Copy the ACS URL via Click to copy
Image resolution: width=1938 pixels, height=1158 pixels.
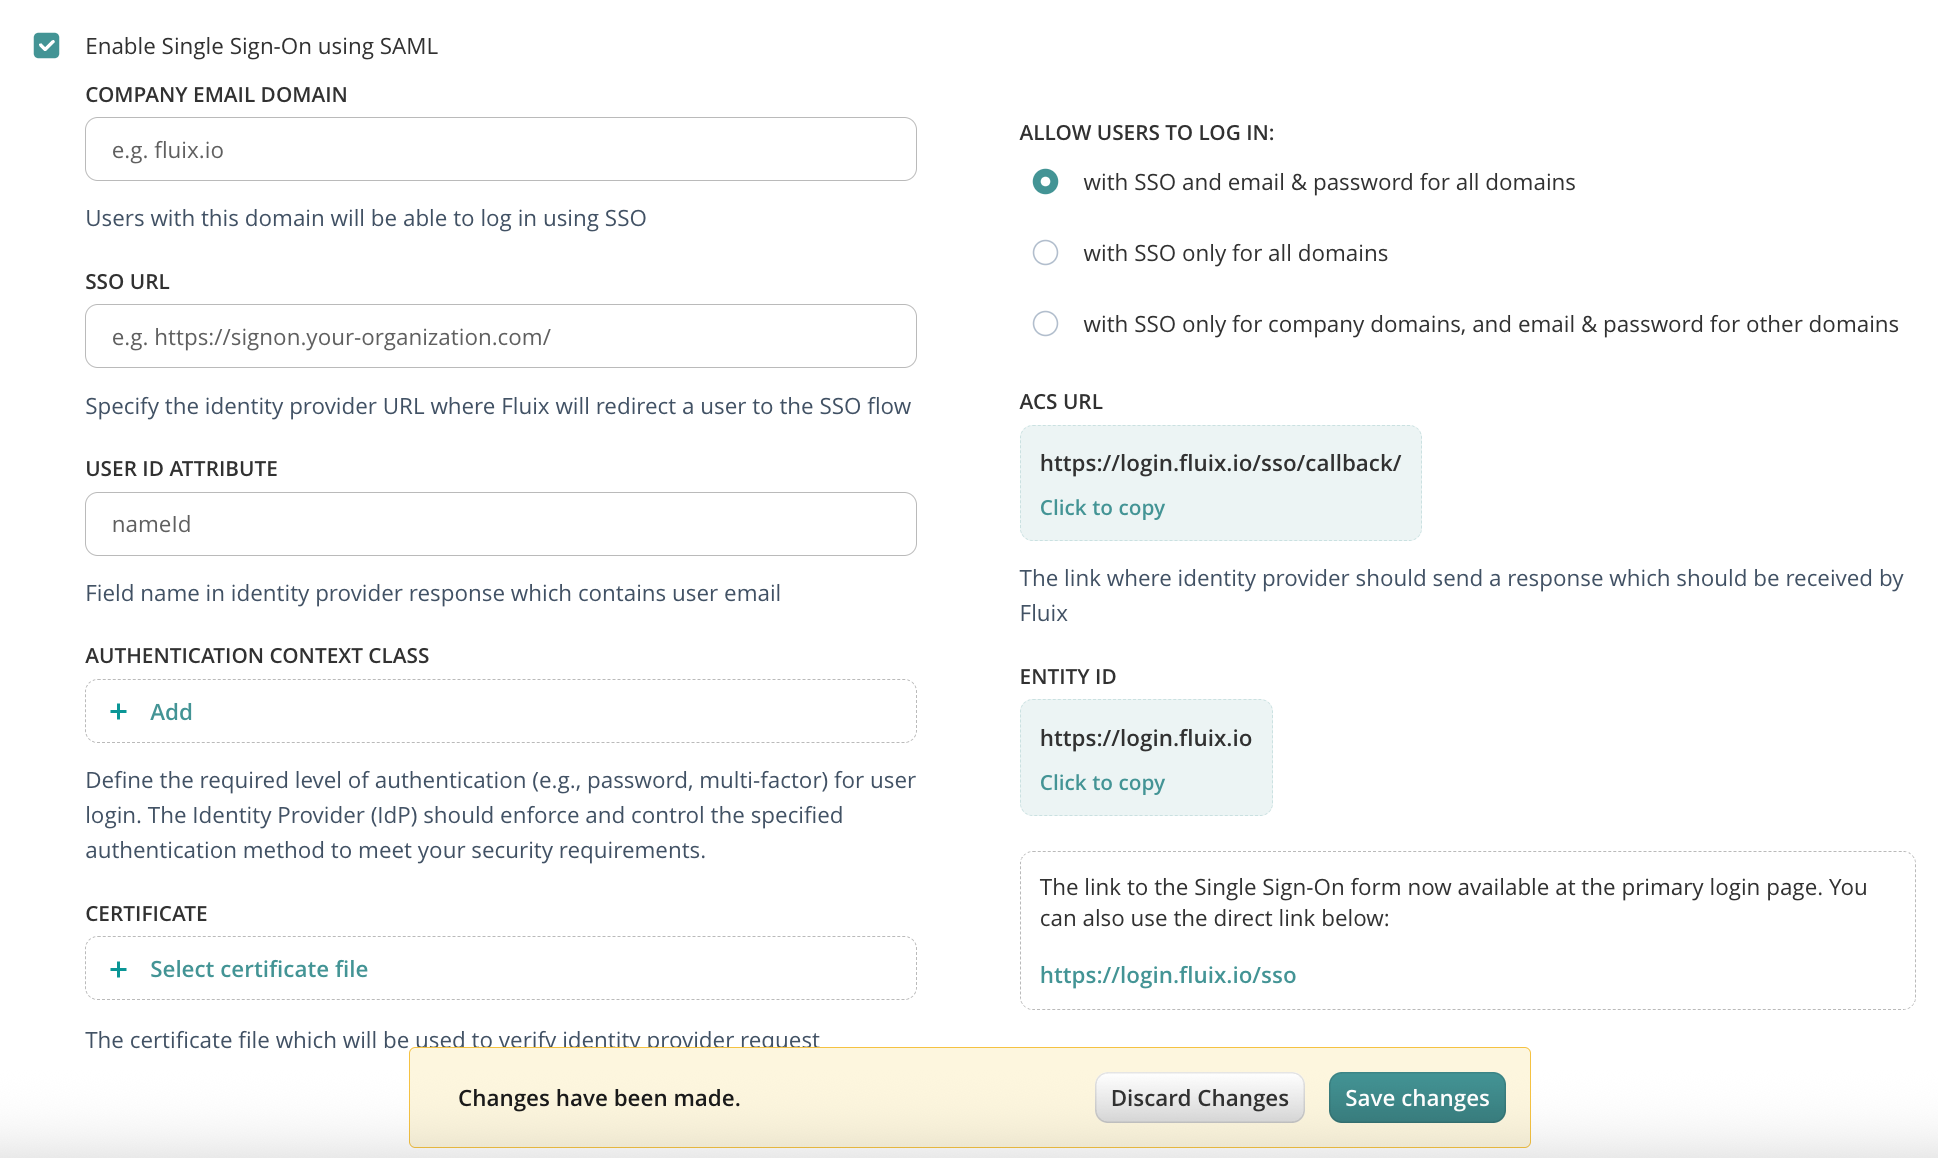coord(1102,508)
